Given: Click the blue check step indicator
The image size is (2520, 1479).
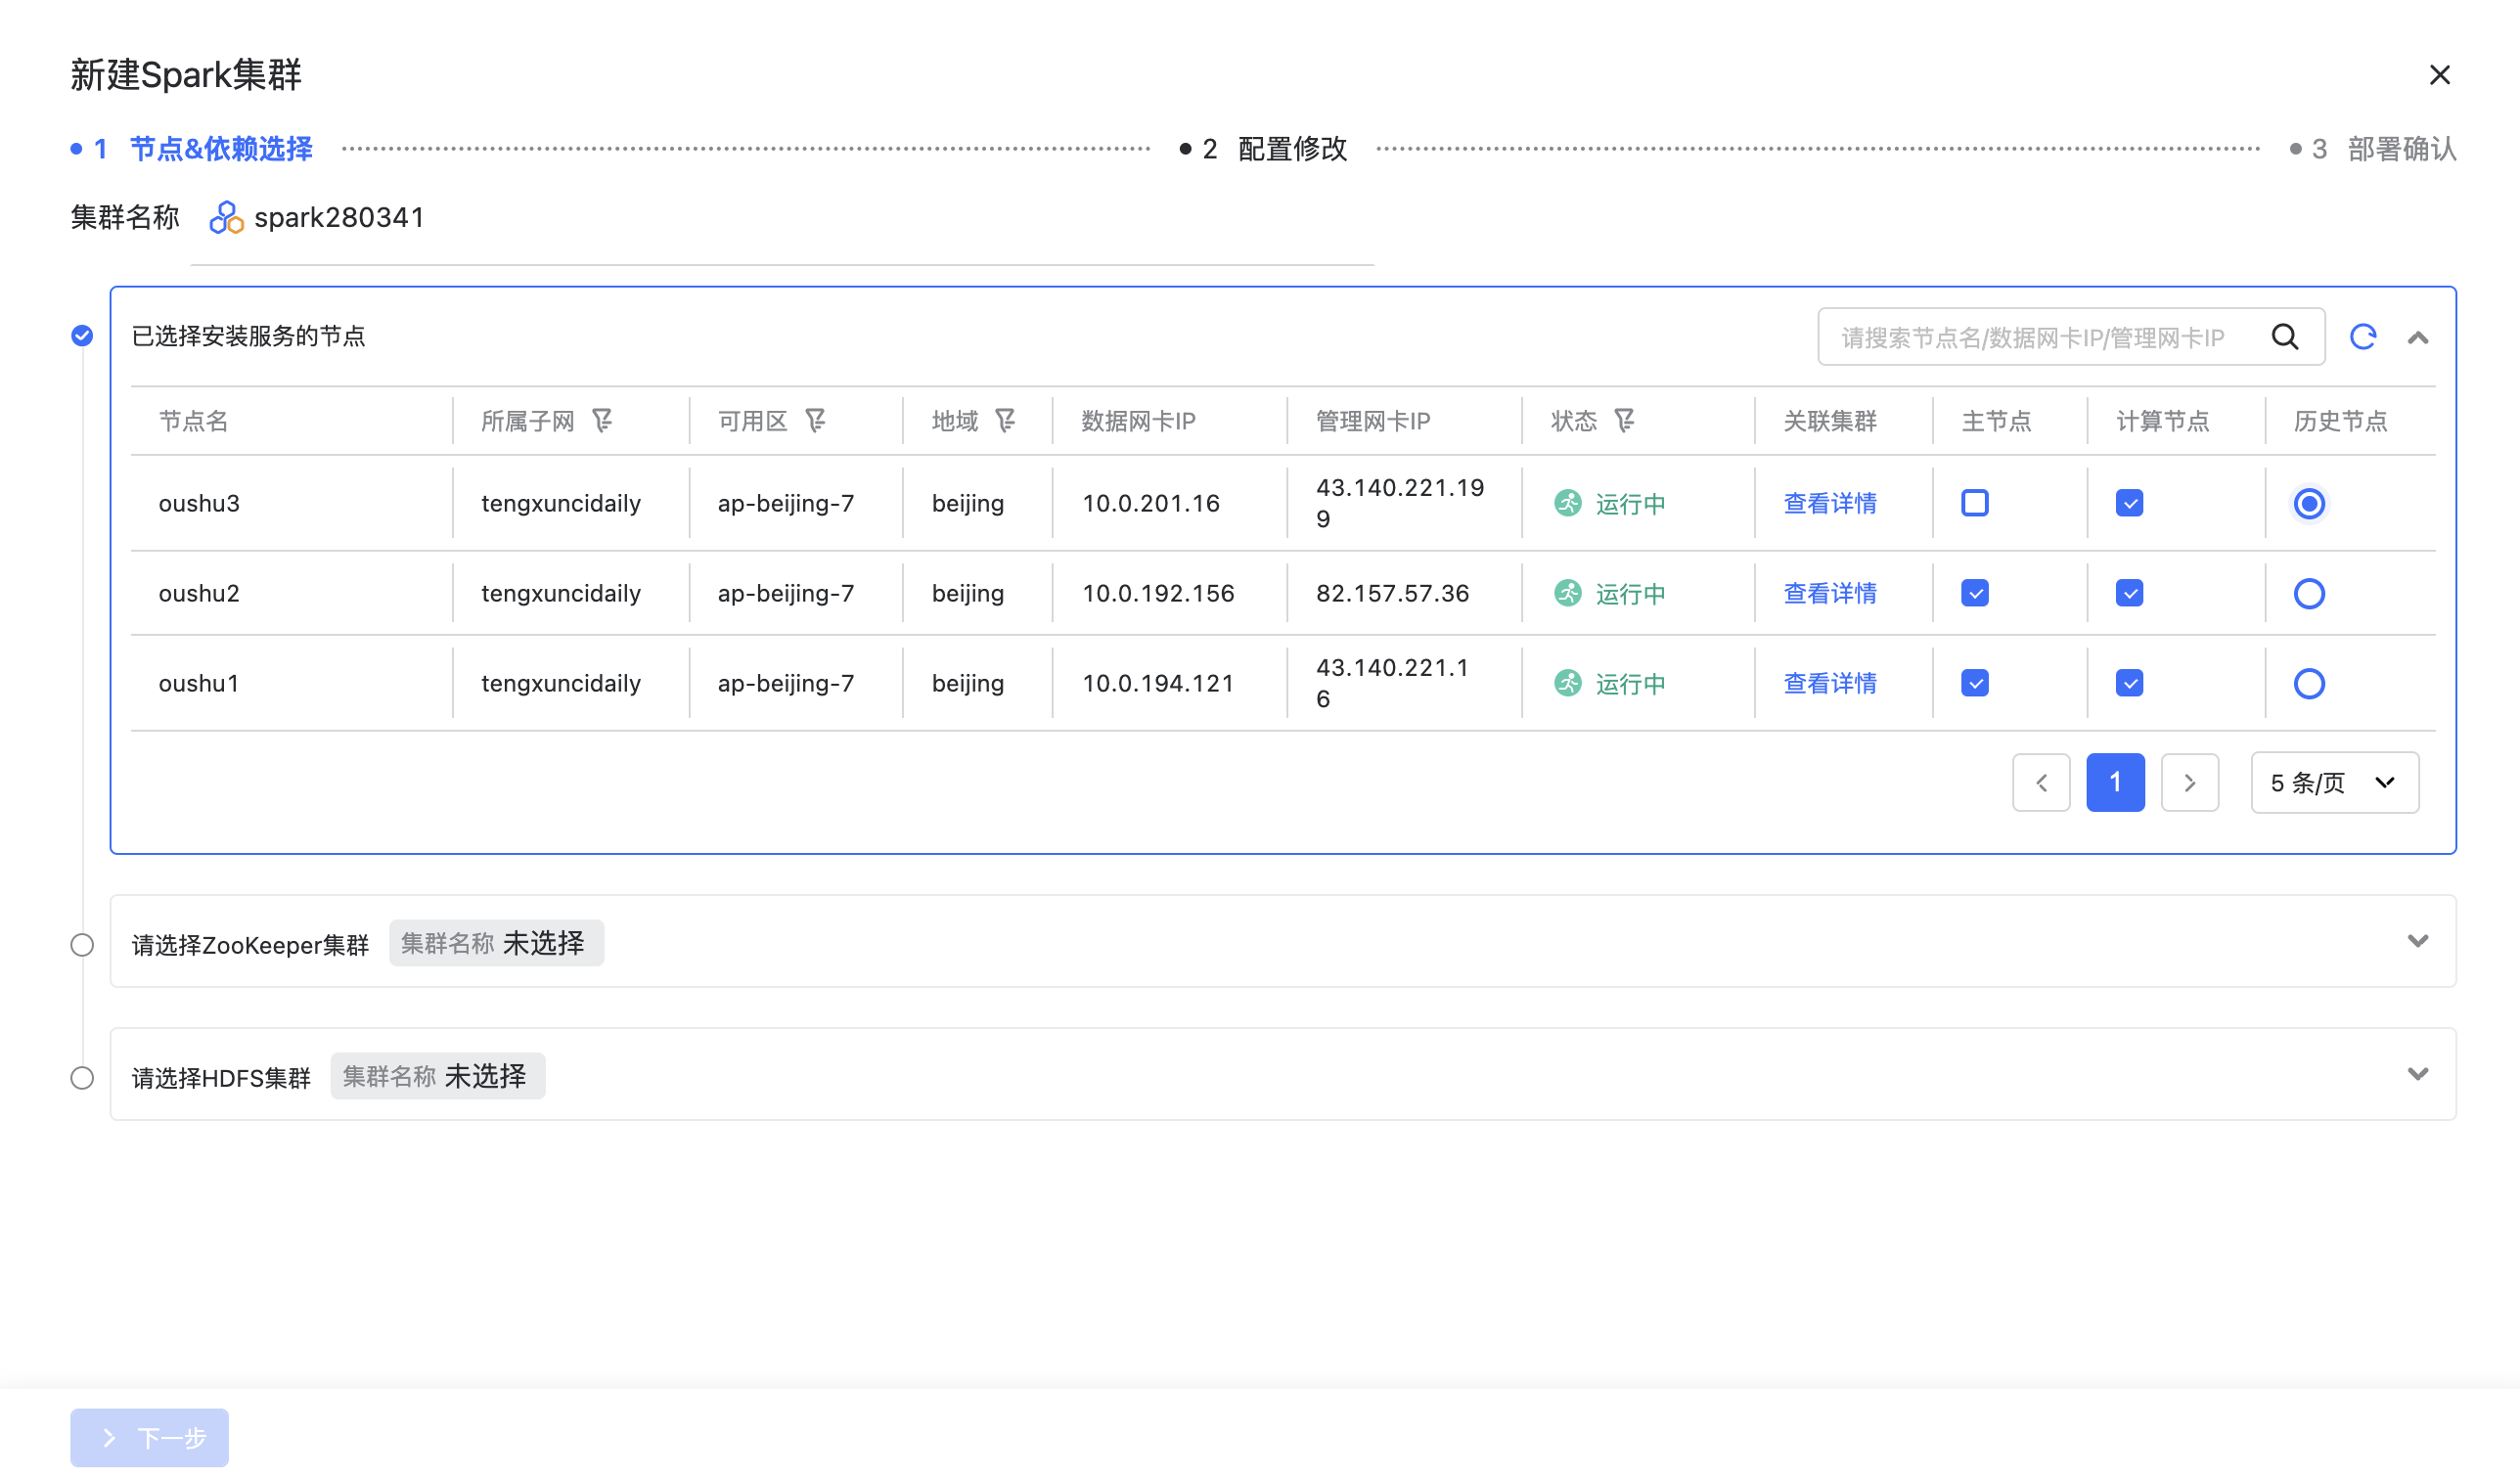Looking at the screenshot, I should coord(82,336).
